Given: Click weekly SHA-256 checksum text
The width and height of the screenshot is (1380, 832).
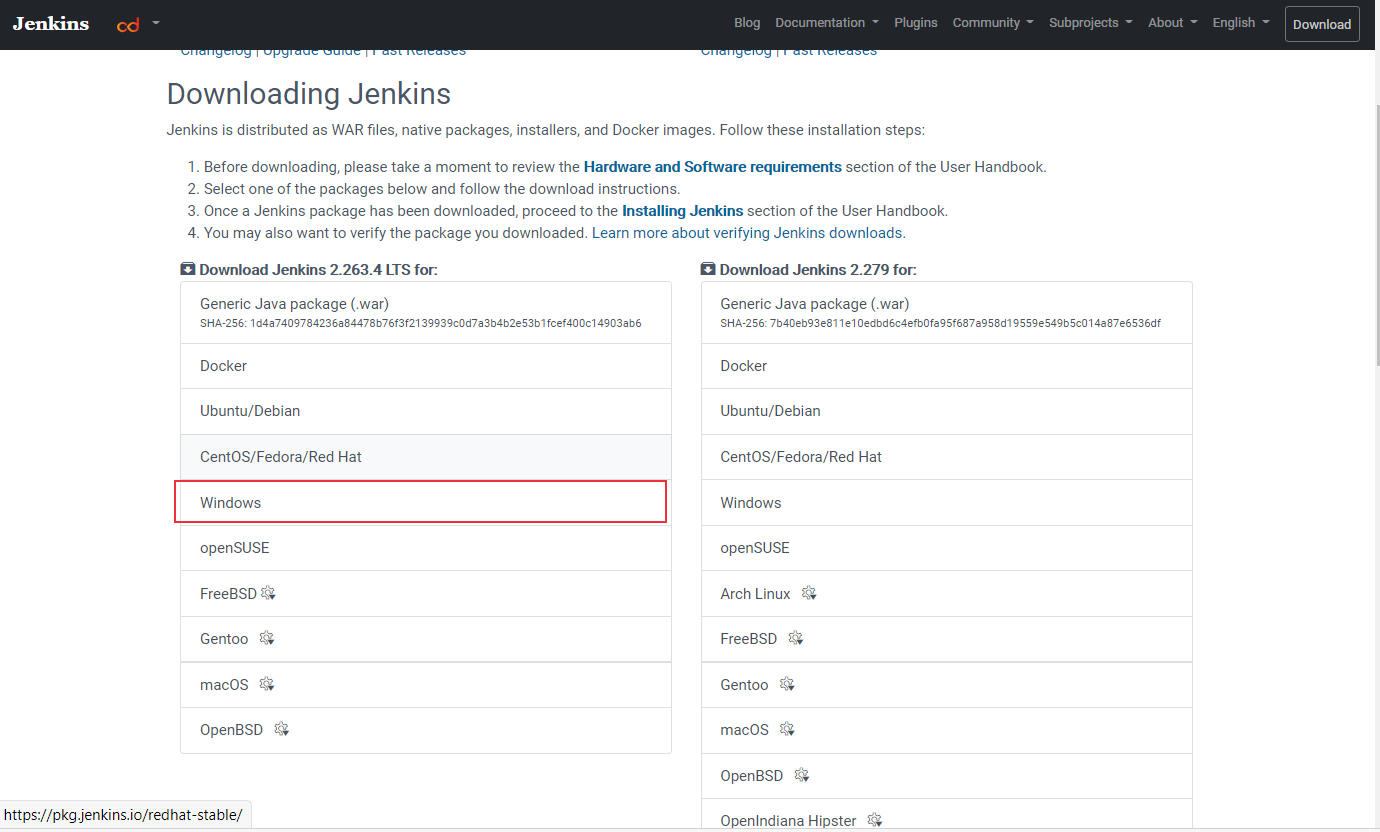Looking at the screenshot, I should [x=941, y=324].
